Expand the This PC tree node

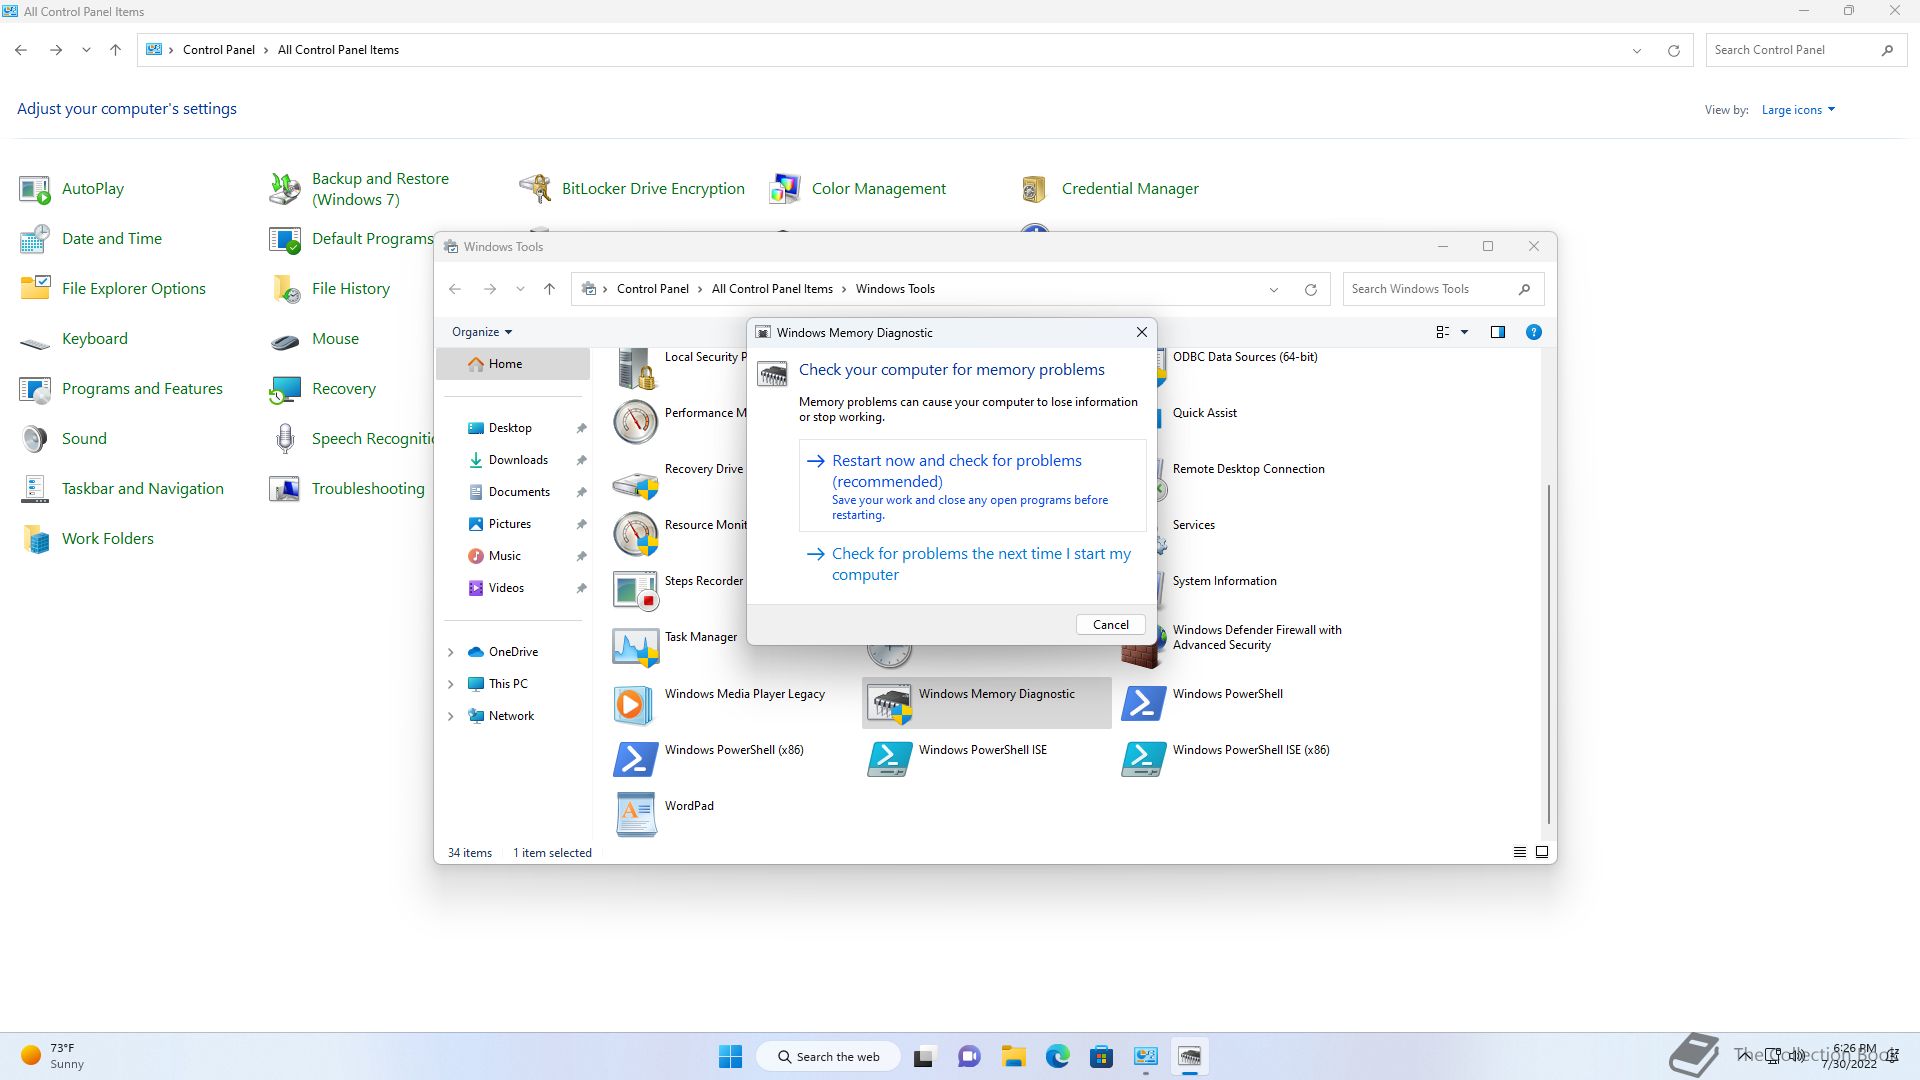click(450, 684)
